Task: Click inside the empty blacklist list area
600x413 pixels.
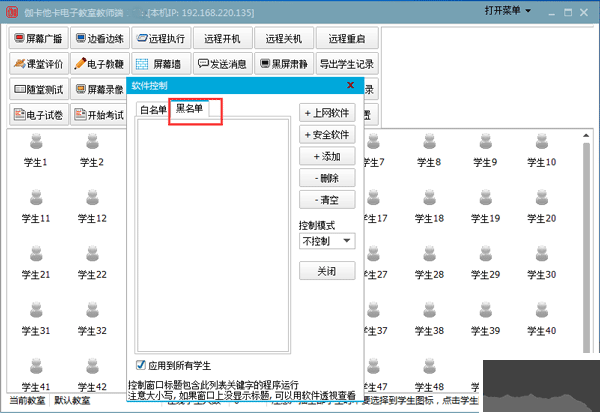Action: coord(213,235)
